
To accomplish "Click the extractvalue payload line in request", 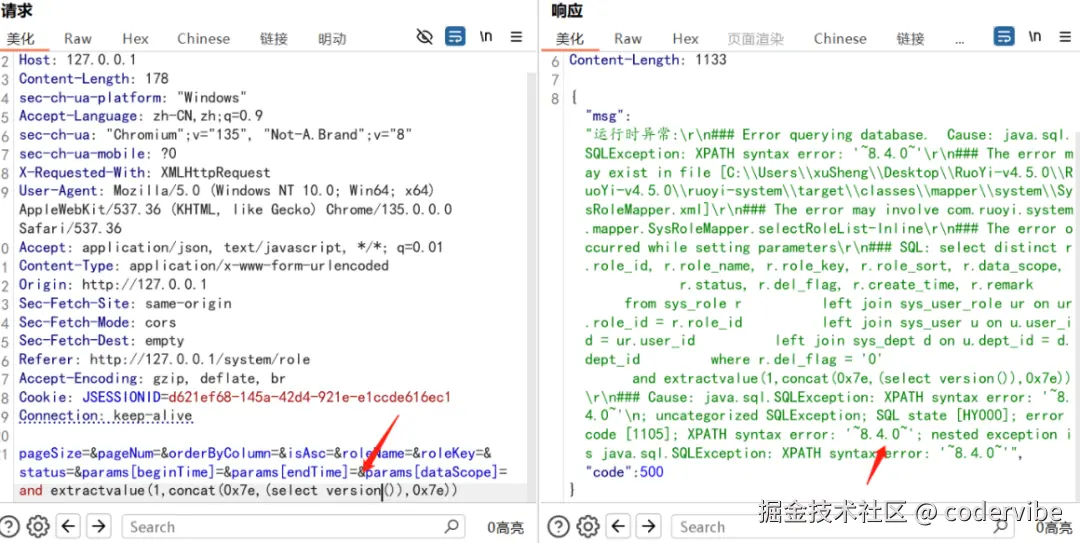I will coord(239,491).
